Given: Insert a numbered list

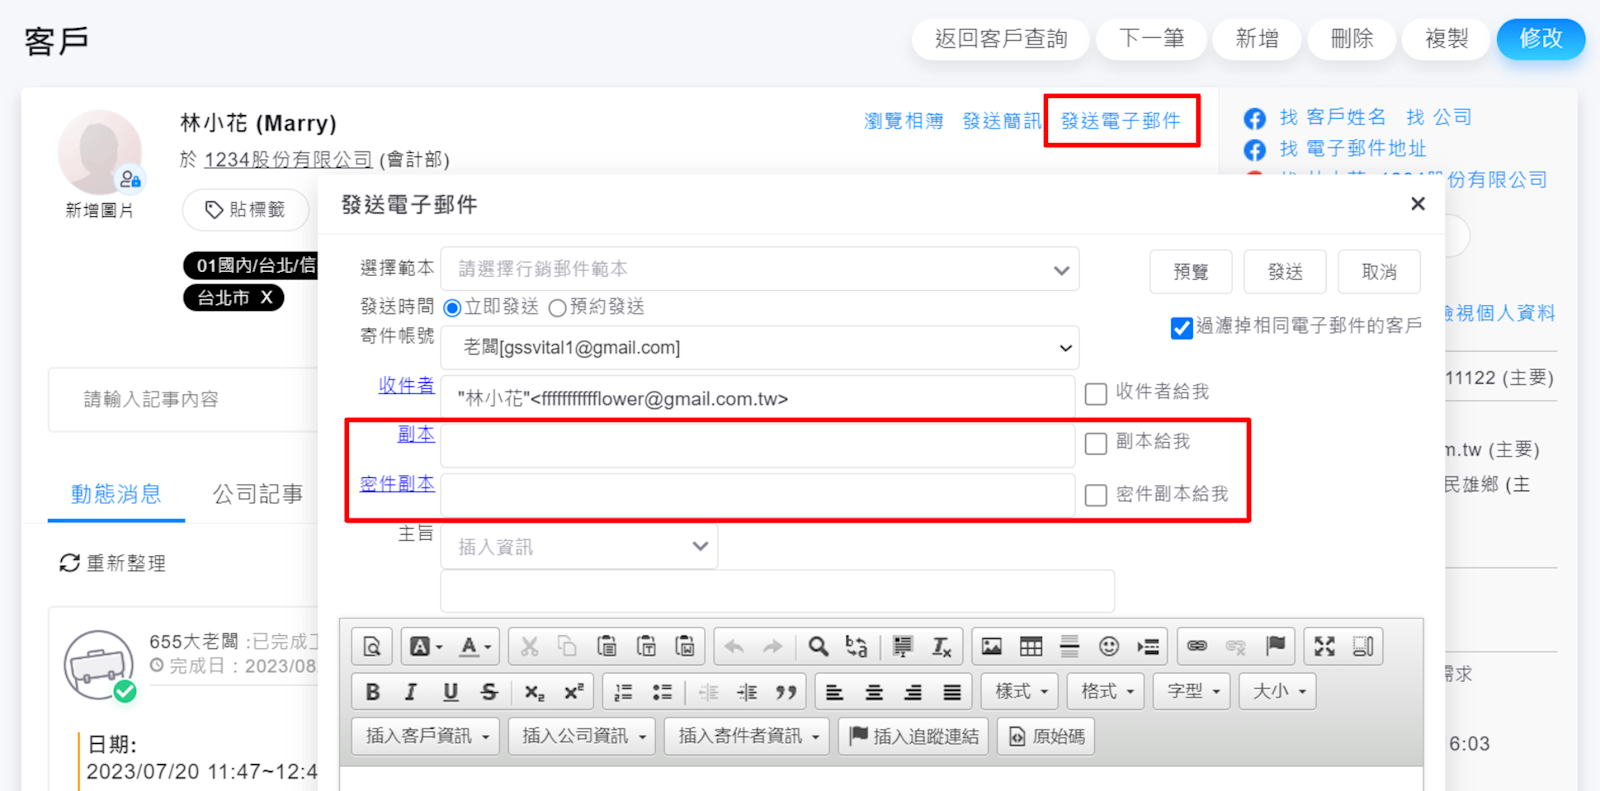Looking at the screenshot, I should tap(623, 692).
